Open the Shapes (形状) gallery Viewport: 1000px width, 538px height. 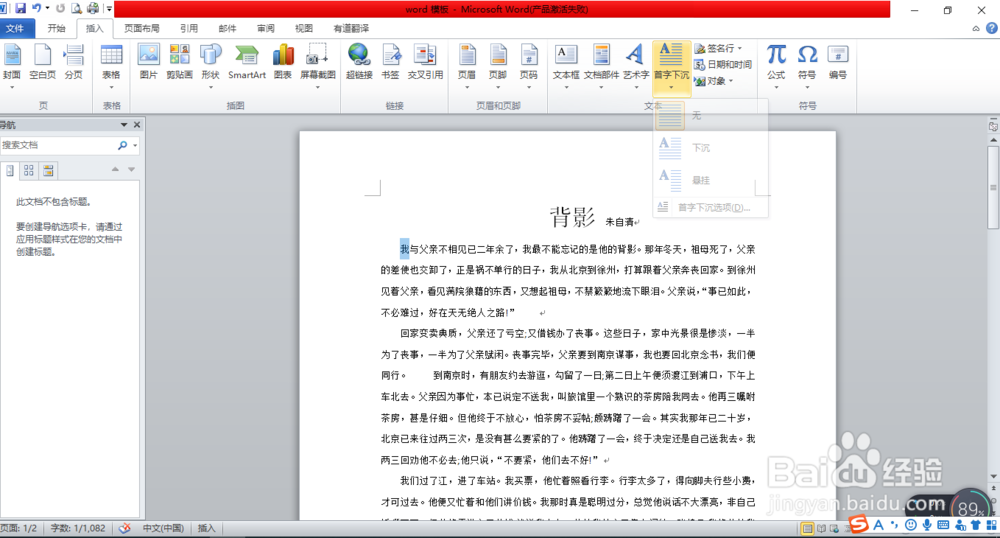coord(210,64)
